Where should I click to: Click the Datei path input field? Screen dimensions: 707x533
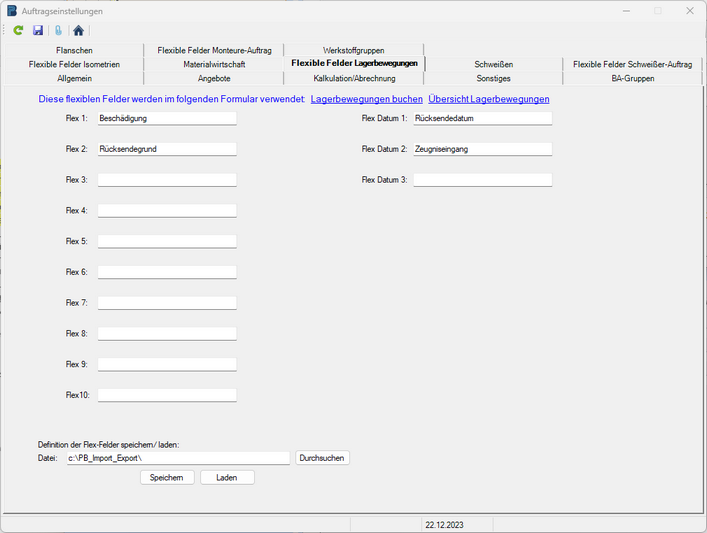pos(178,458)
